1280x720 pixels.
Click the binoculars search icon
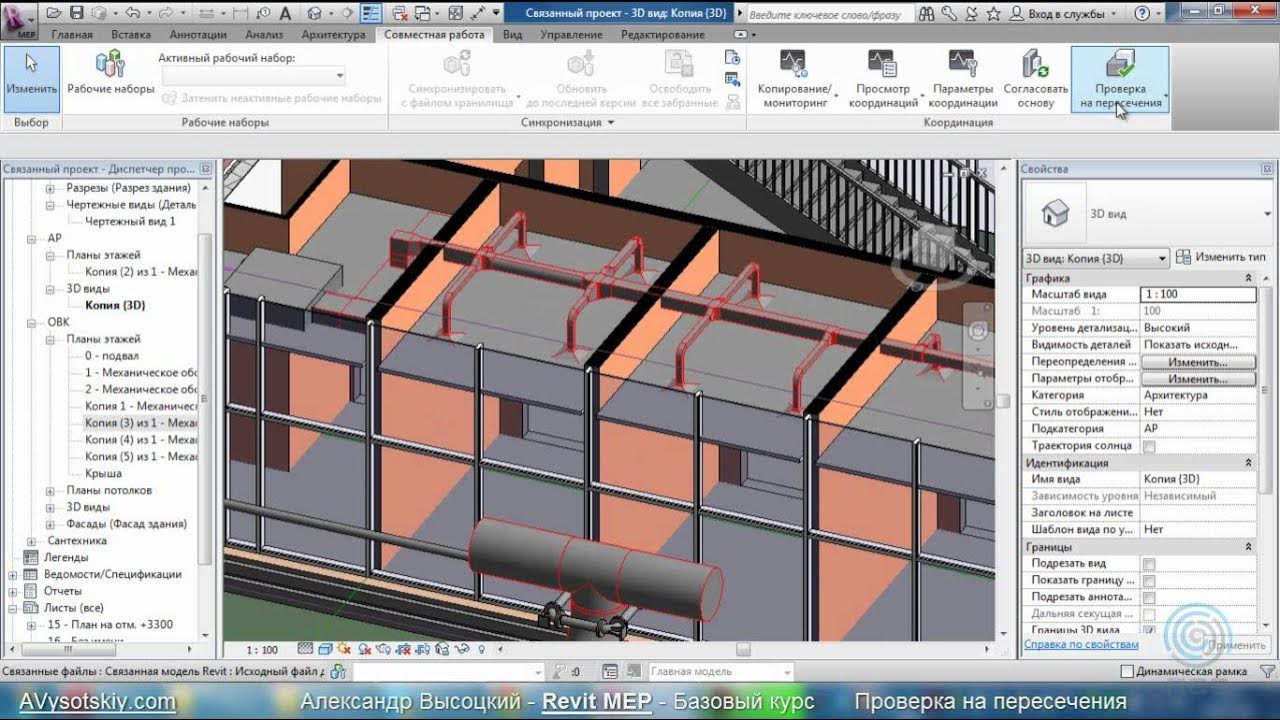[927, 14]
